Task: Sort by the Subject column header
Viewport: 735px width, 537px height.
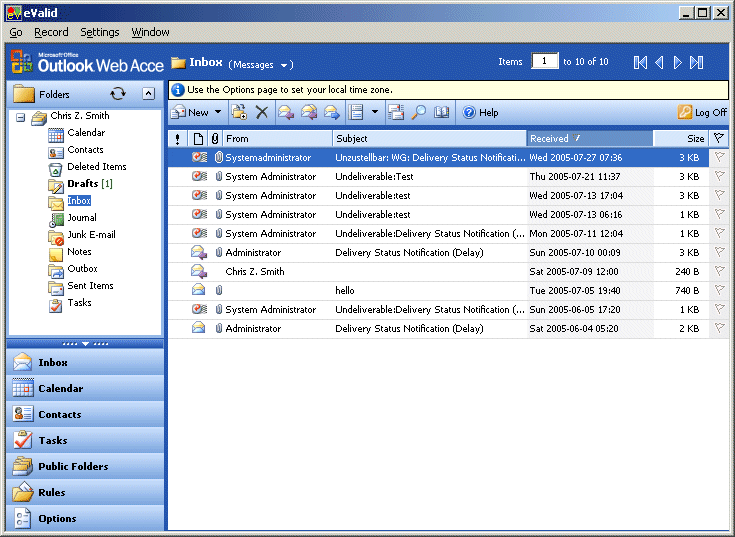Action: 429,139
